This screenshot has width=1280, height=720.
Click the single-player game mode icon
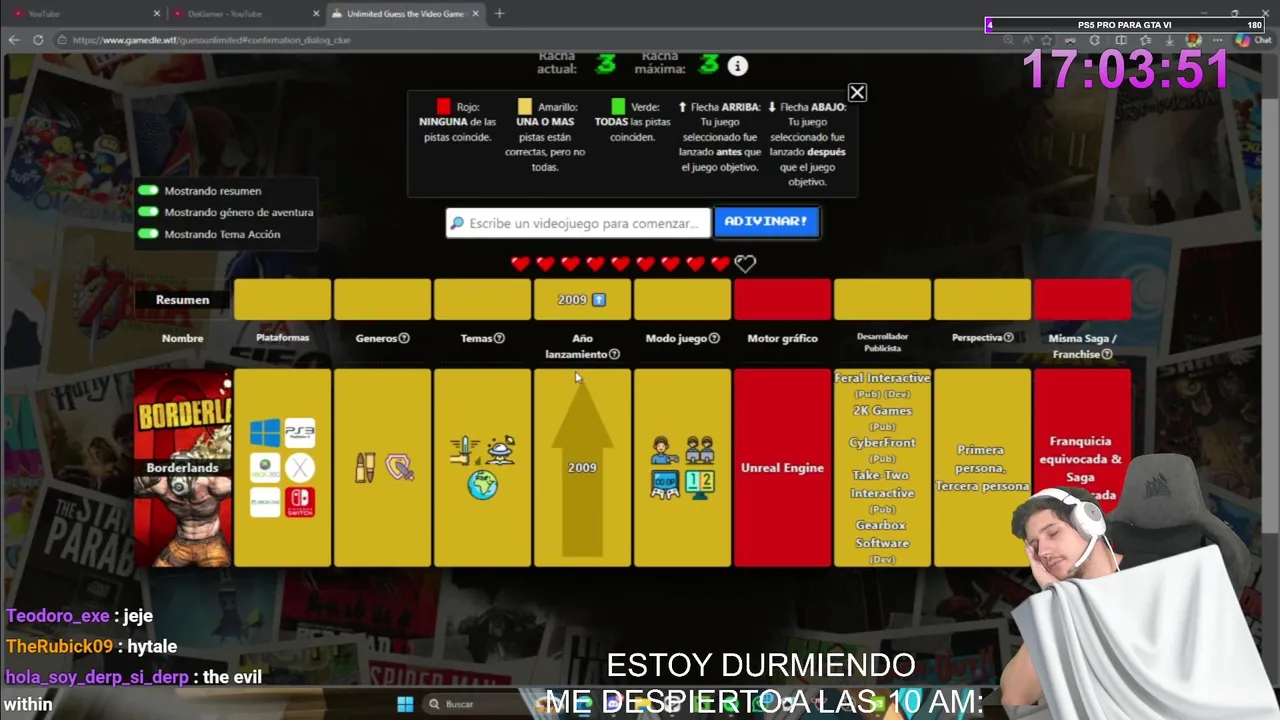click(x=665, y=451)
